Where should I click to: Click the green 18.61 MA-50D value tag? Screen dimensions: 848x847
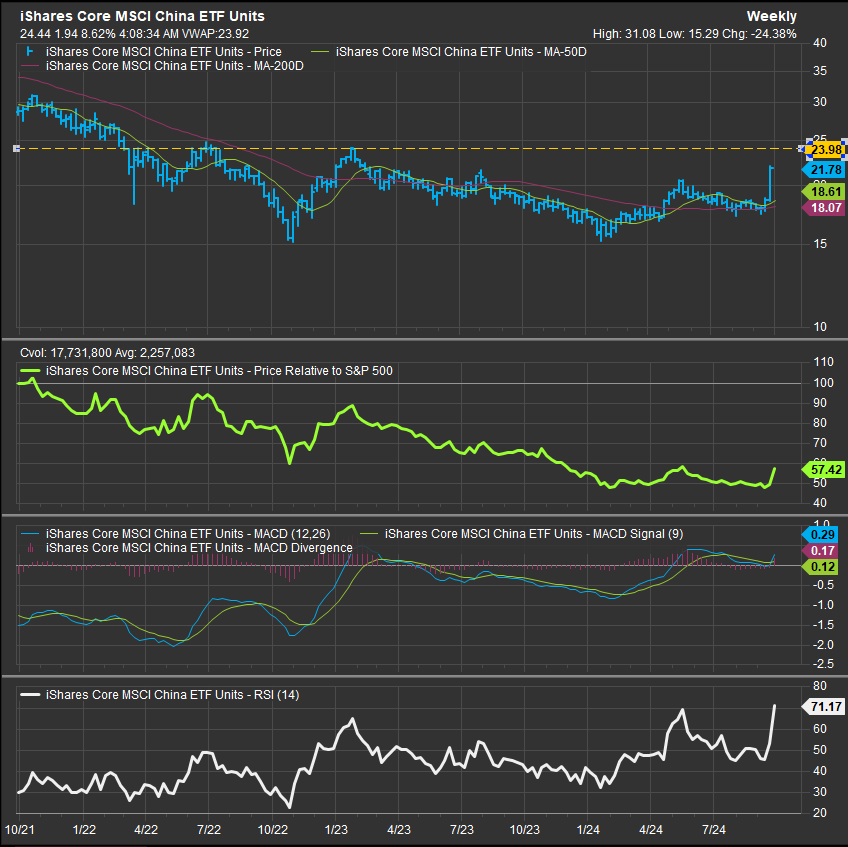coord(823,191)
